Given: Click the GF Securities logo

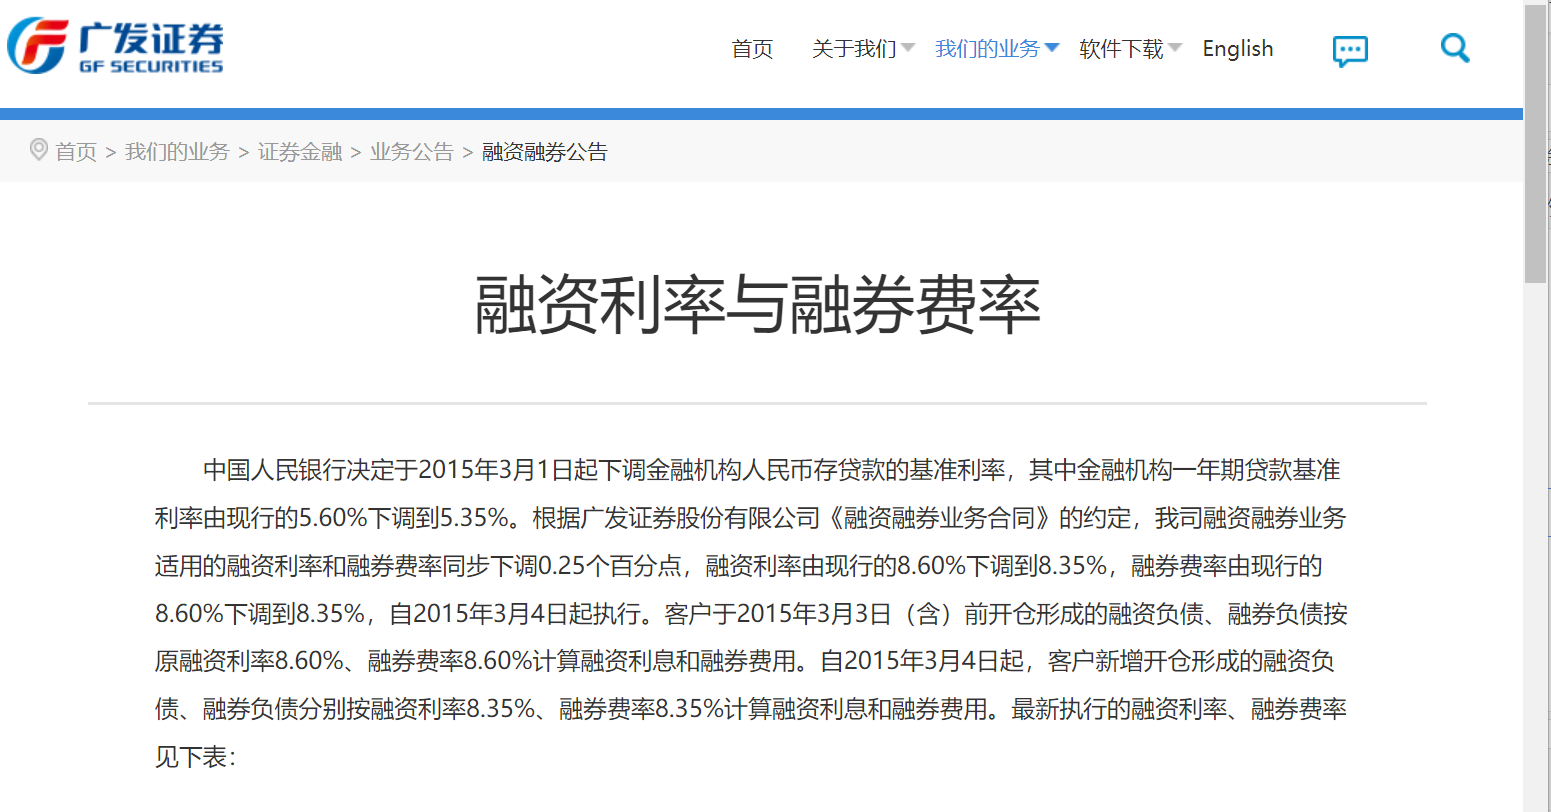Looking at the screenshot, I should pyautogui.click(x=115, y=47).
